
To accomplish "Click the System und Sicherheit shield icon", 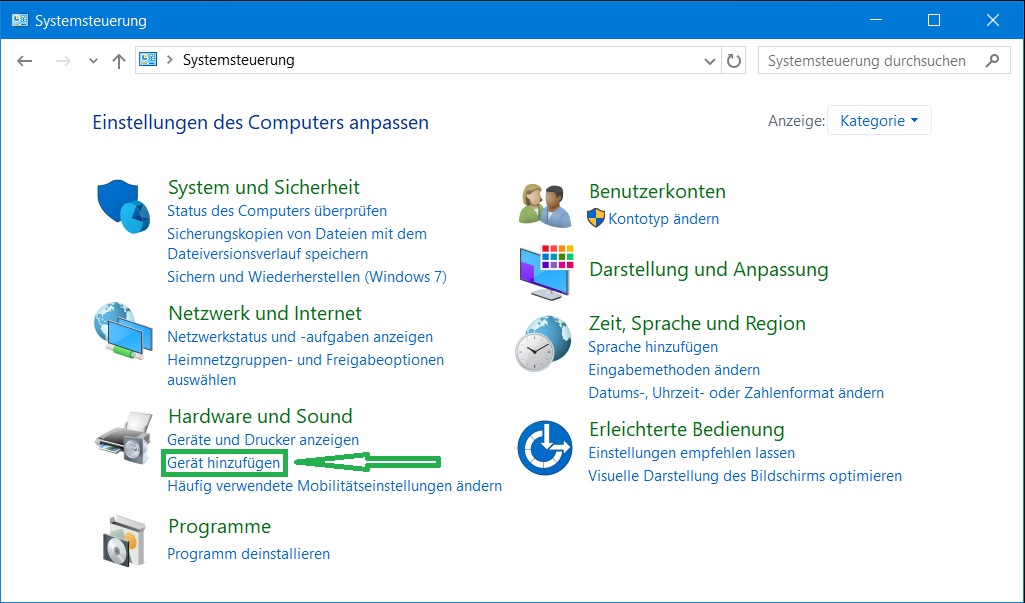I will tap(124, 207).
